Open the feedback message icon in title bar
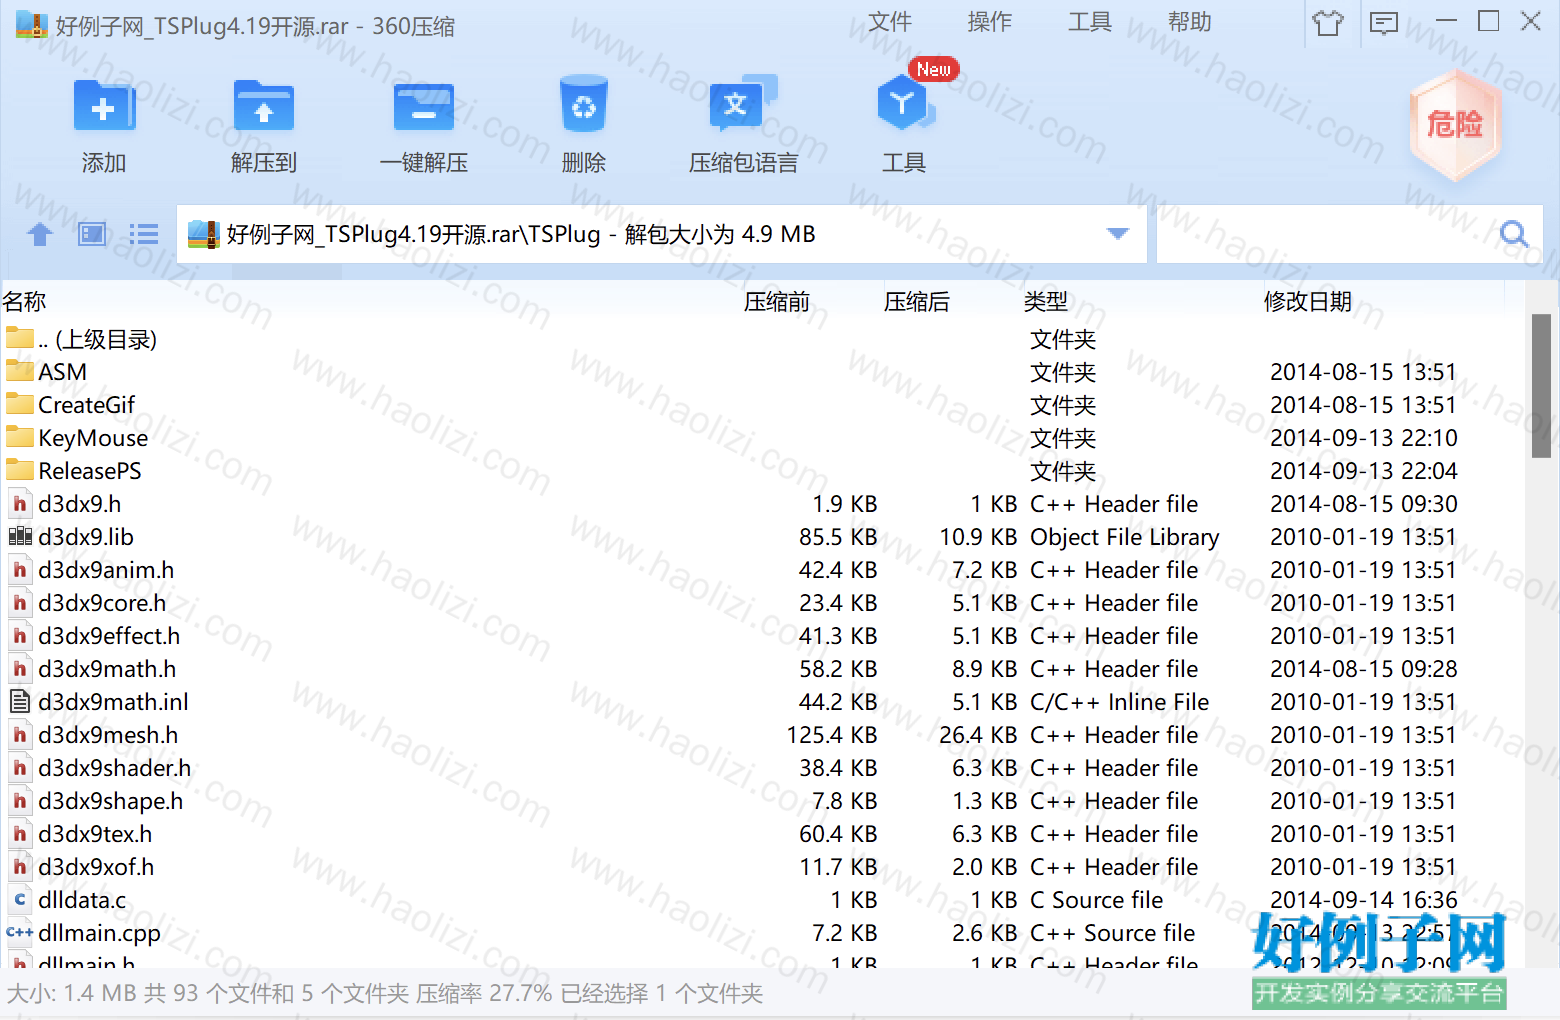The image size is (1560, 1020). click(x=1384, y=22)
